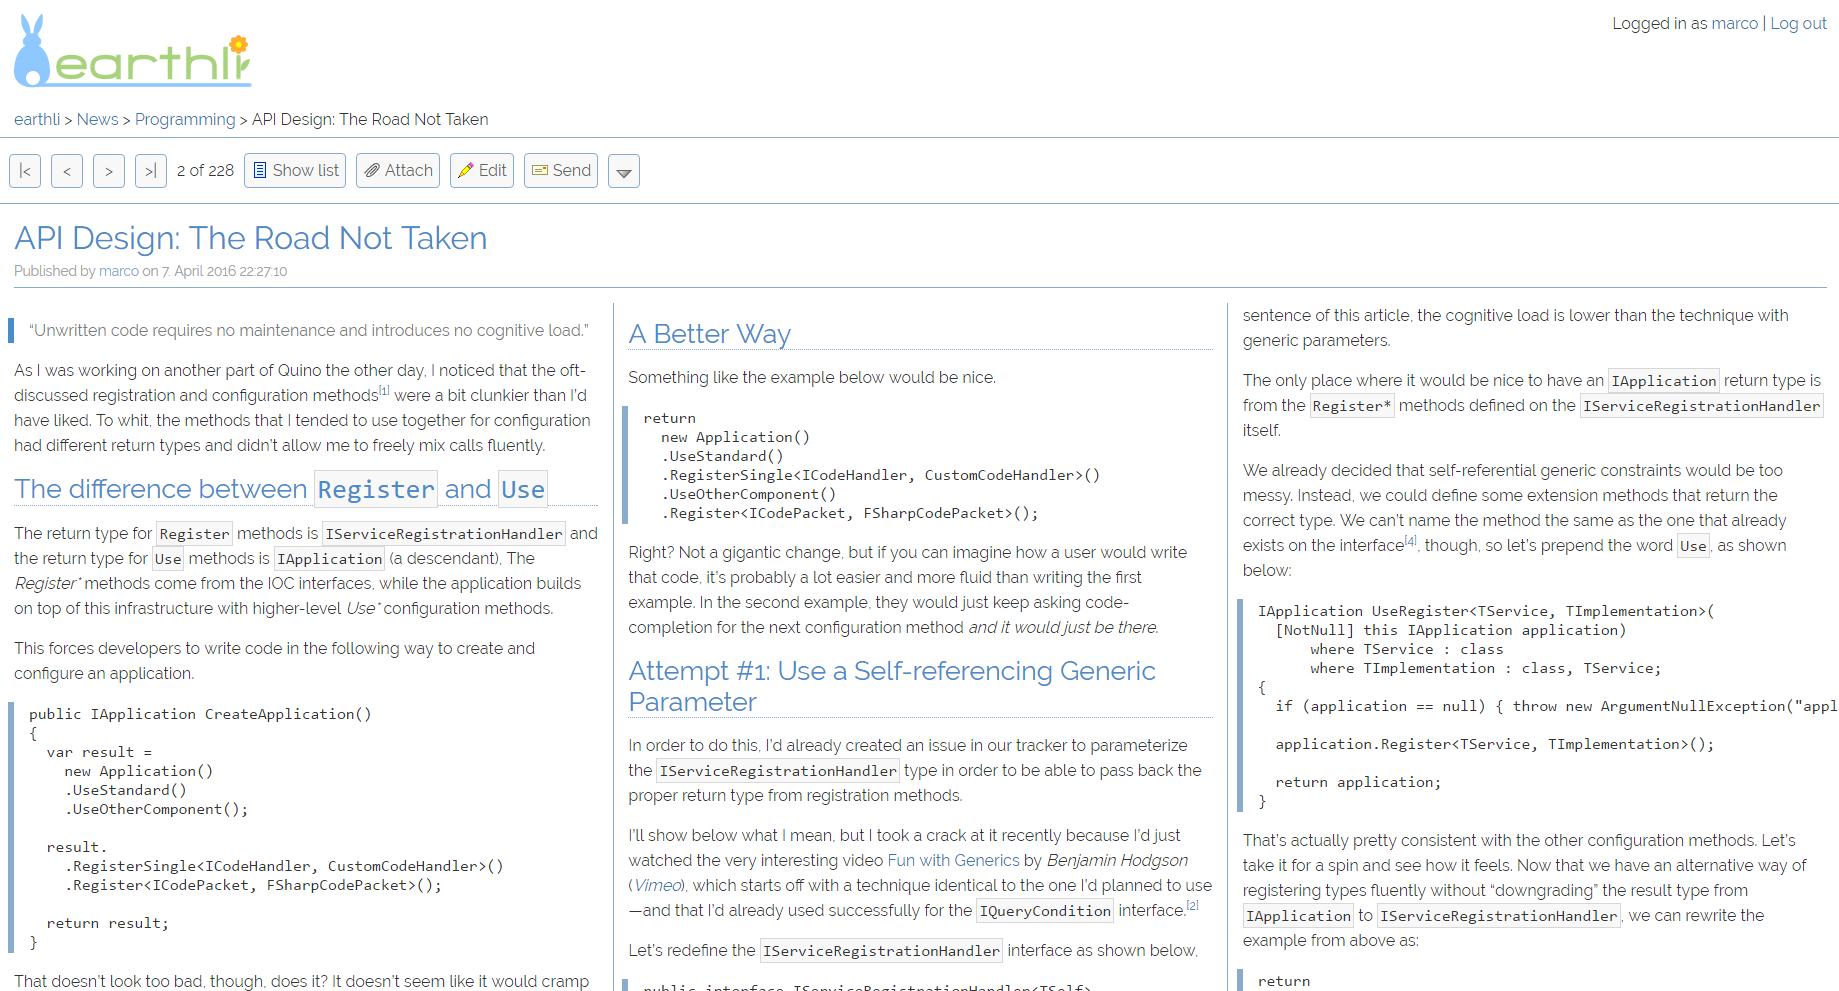Follow footnote 1 reference link
This screenshot has height=991, width=1839.
tap(384, 391)
